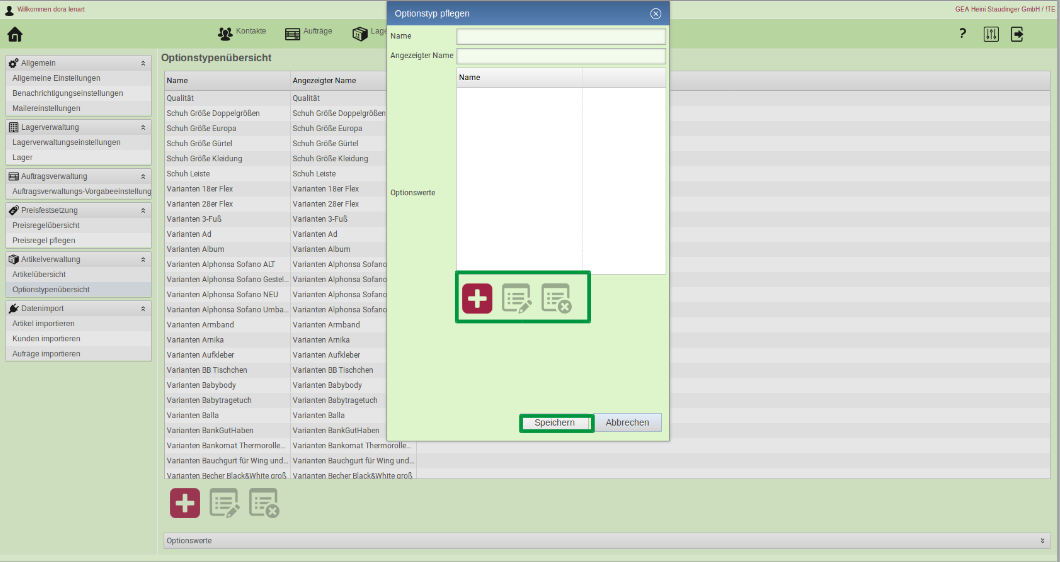
Task: Select Optionstypenübersicht in sidebar
Action: tap(78, 289)
